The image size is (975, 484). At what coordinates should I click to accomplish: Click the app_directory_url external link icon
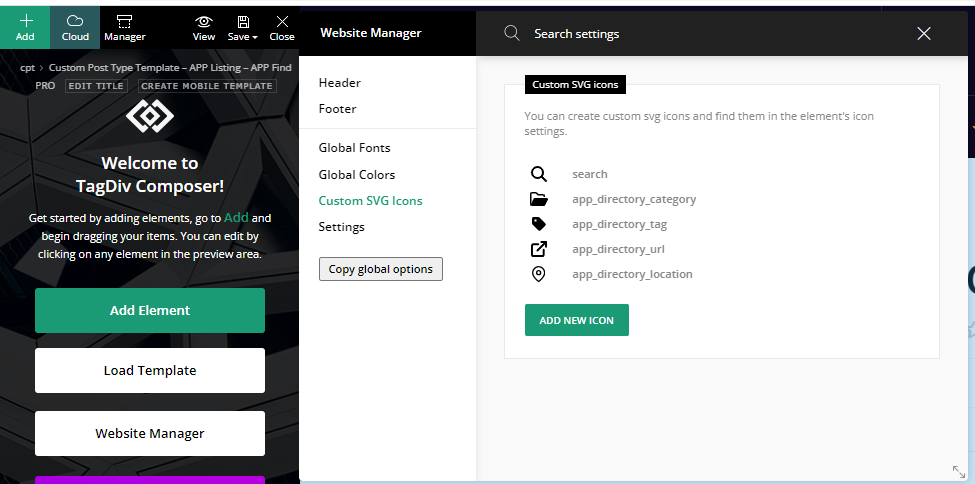538,249
